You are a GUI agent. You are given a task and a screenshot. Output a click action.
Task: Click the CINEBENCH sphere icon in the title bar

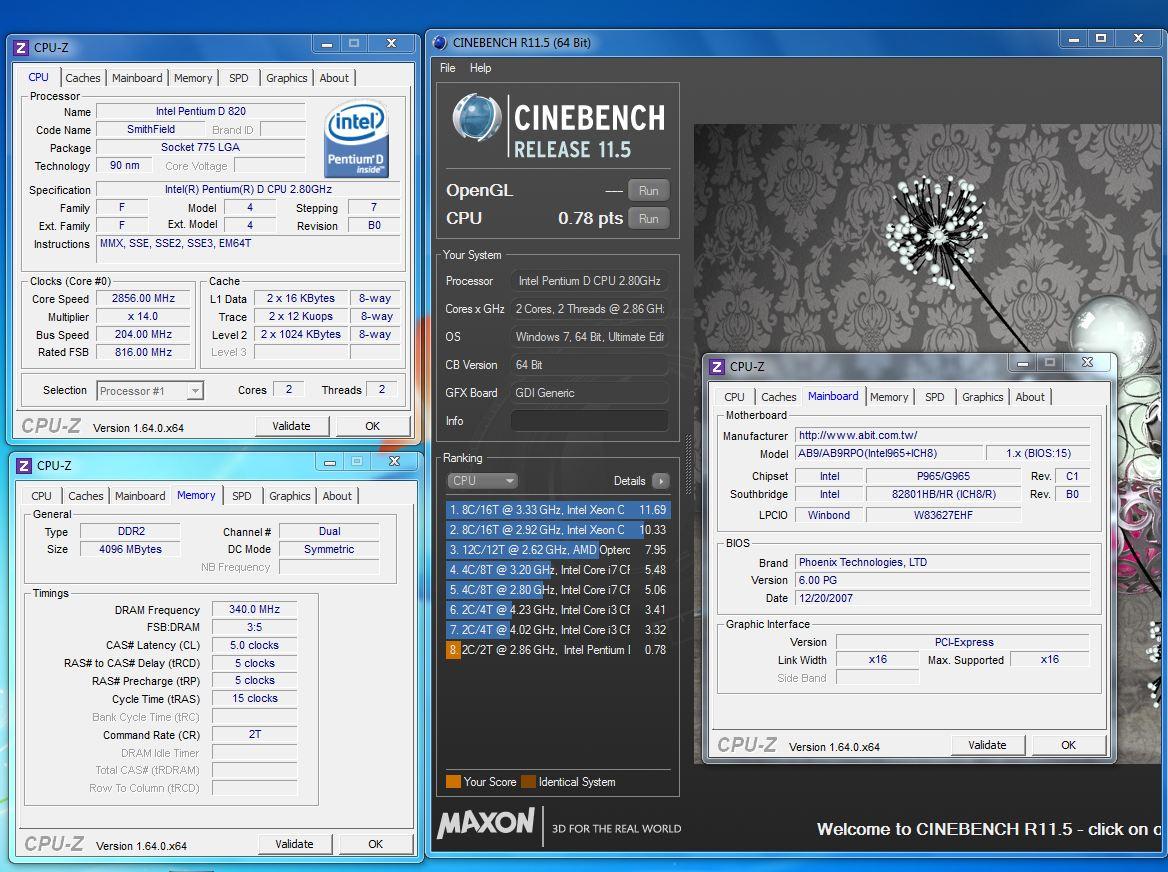pos(440,42)
